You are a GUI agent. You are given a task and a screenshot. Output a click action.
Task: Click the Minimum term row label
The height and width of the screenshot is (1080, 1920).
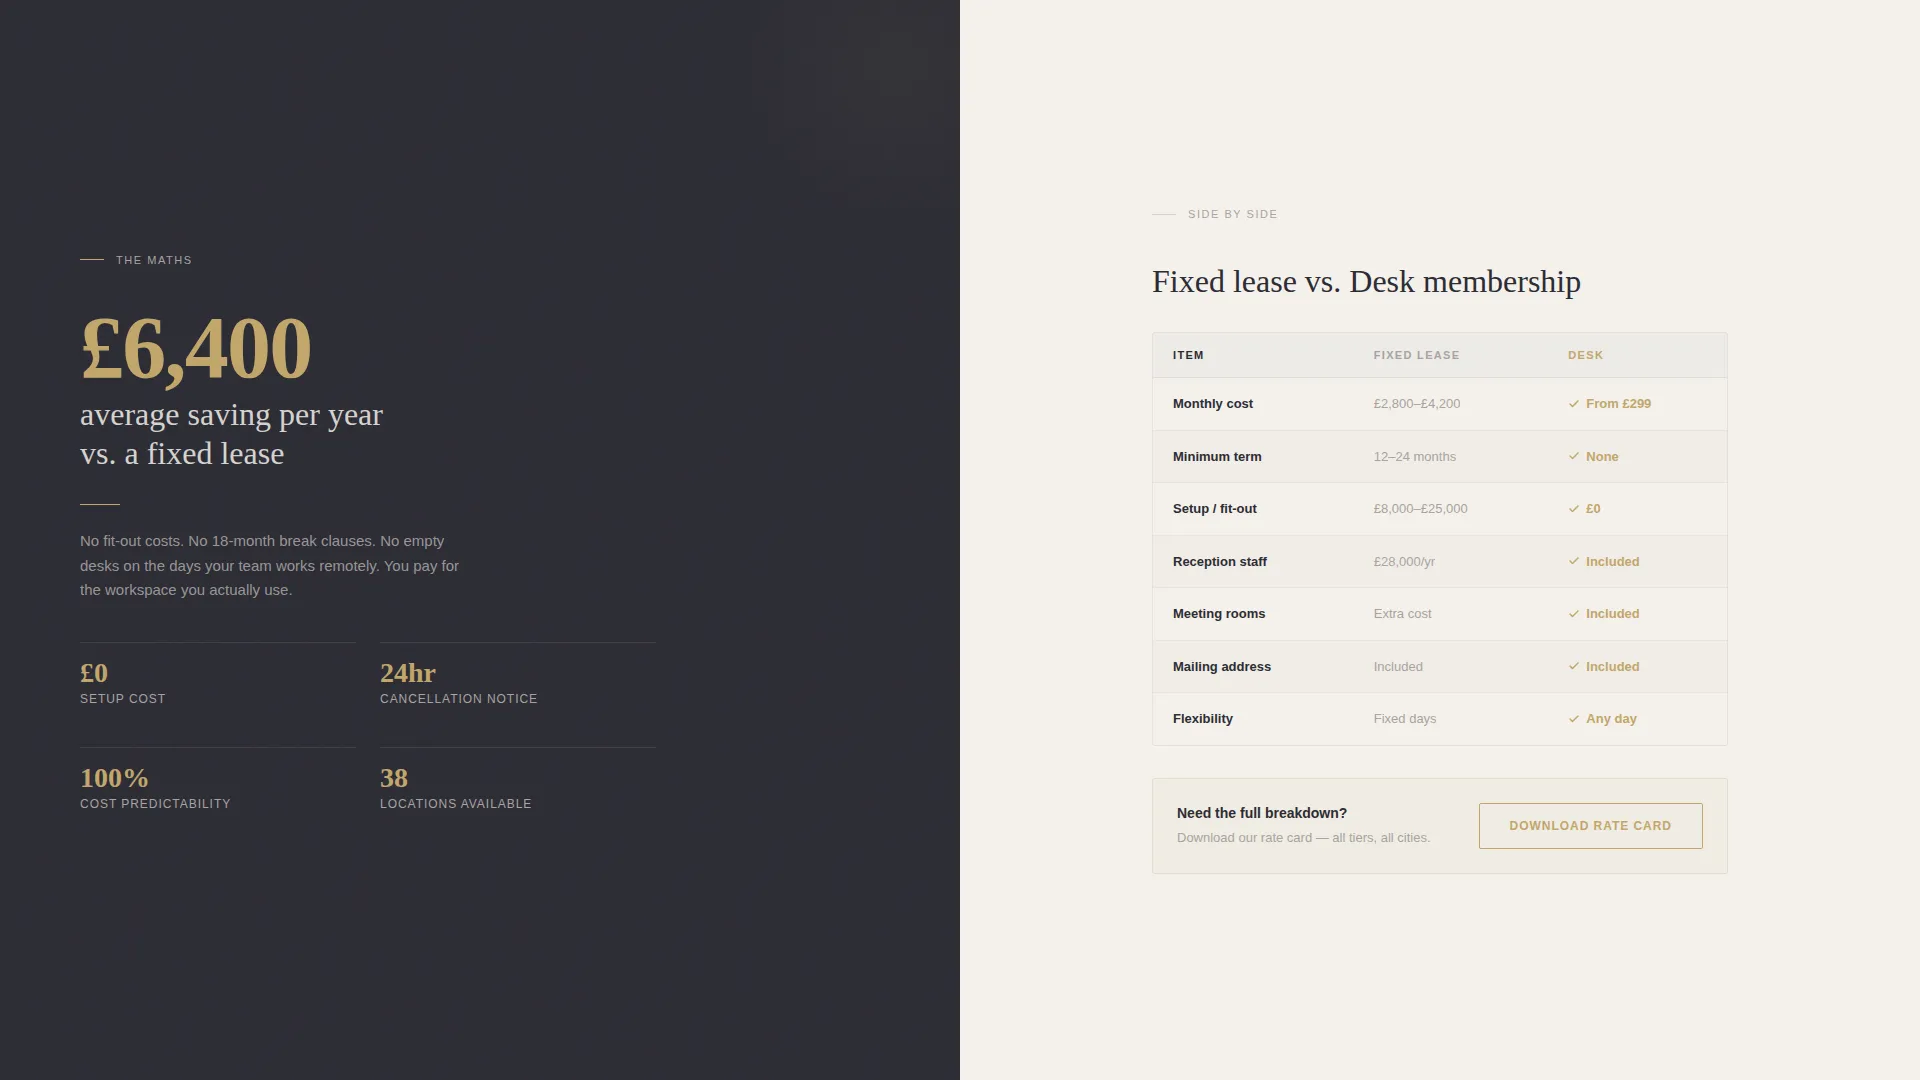click(x=1217, y=457)
